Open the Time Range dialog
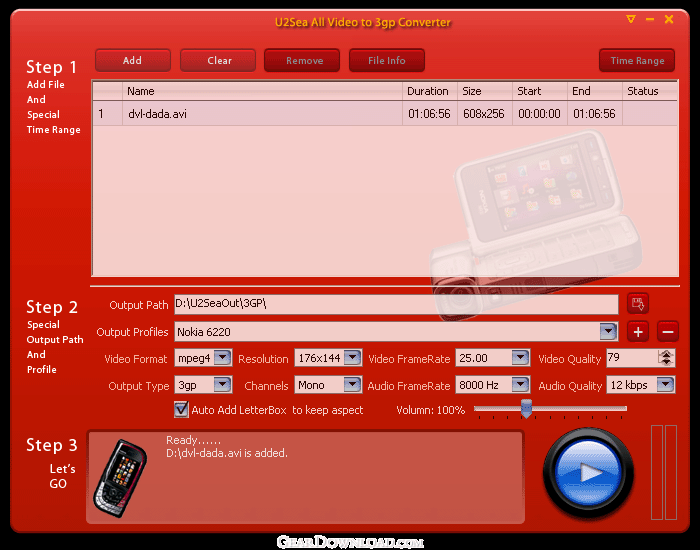This screenshot has width=700, height=550. pyautogui.click(x=637, y=60)
